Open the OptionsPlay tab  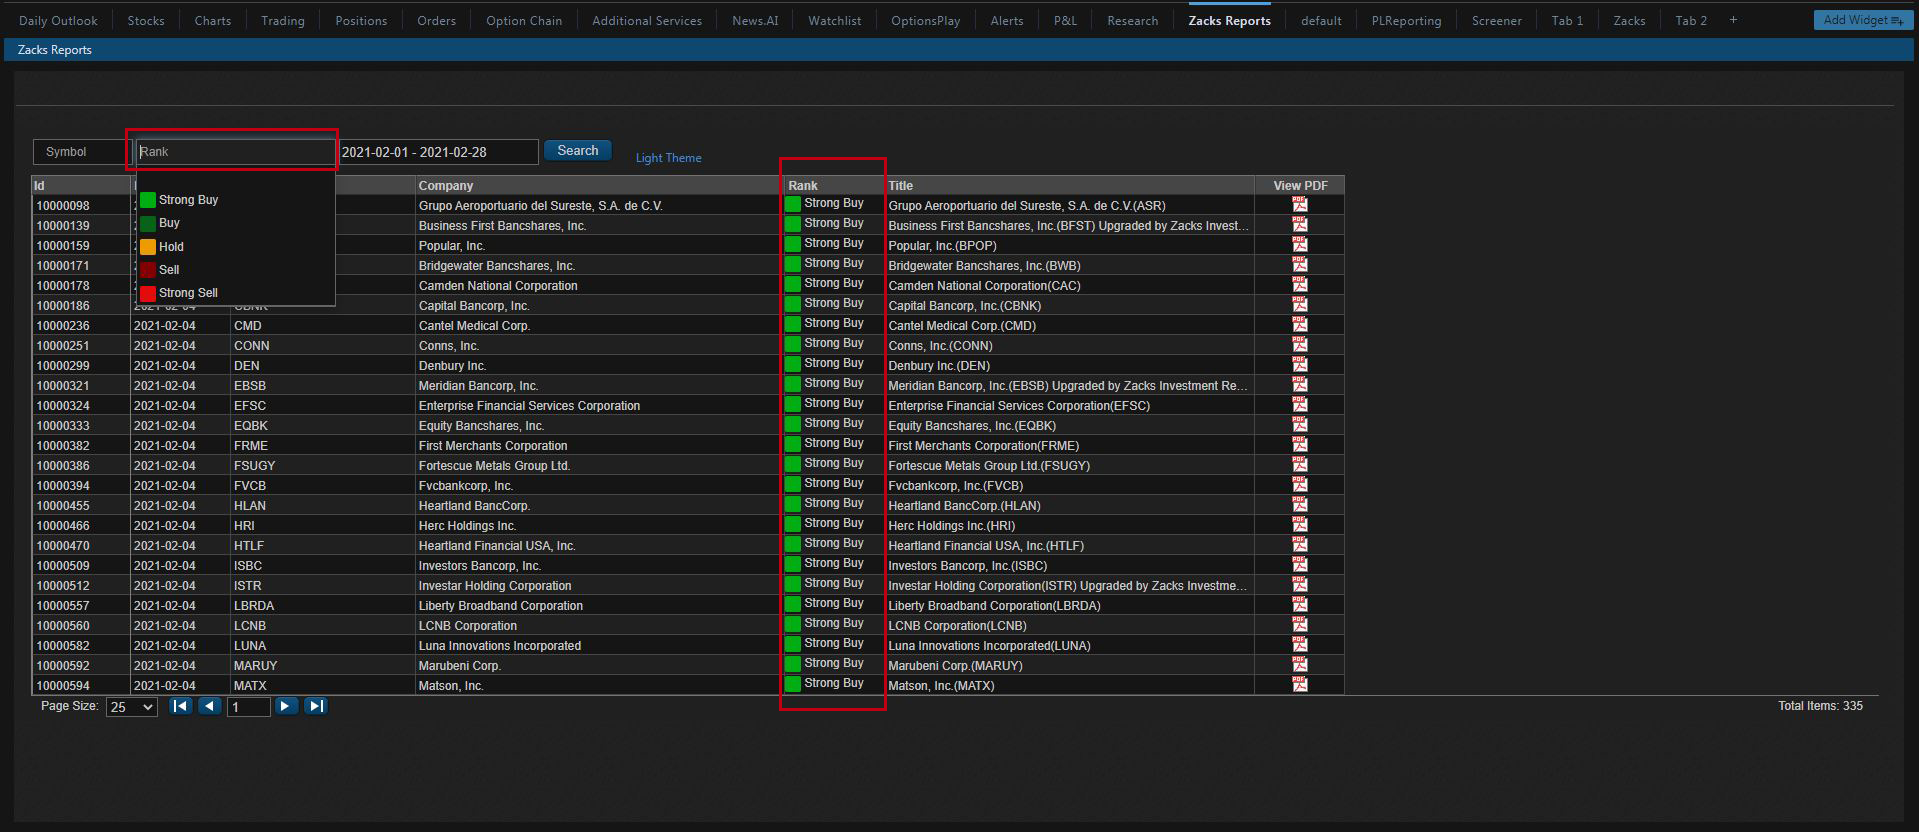pos(925,20)
